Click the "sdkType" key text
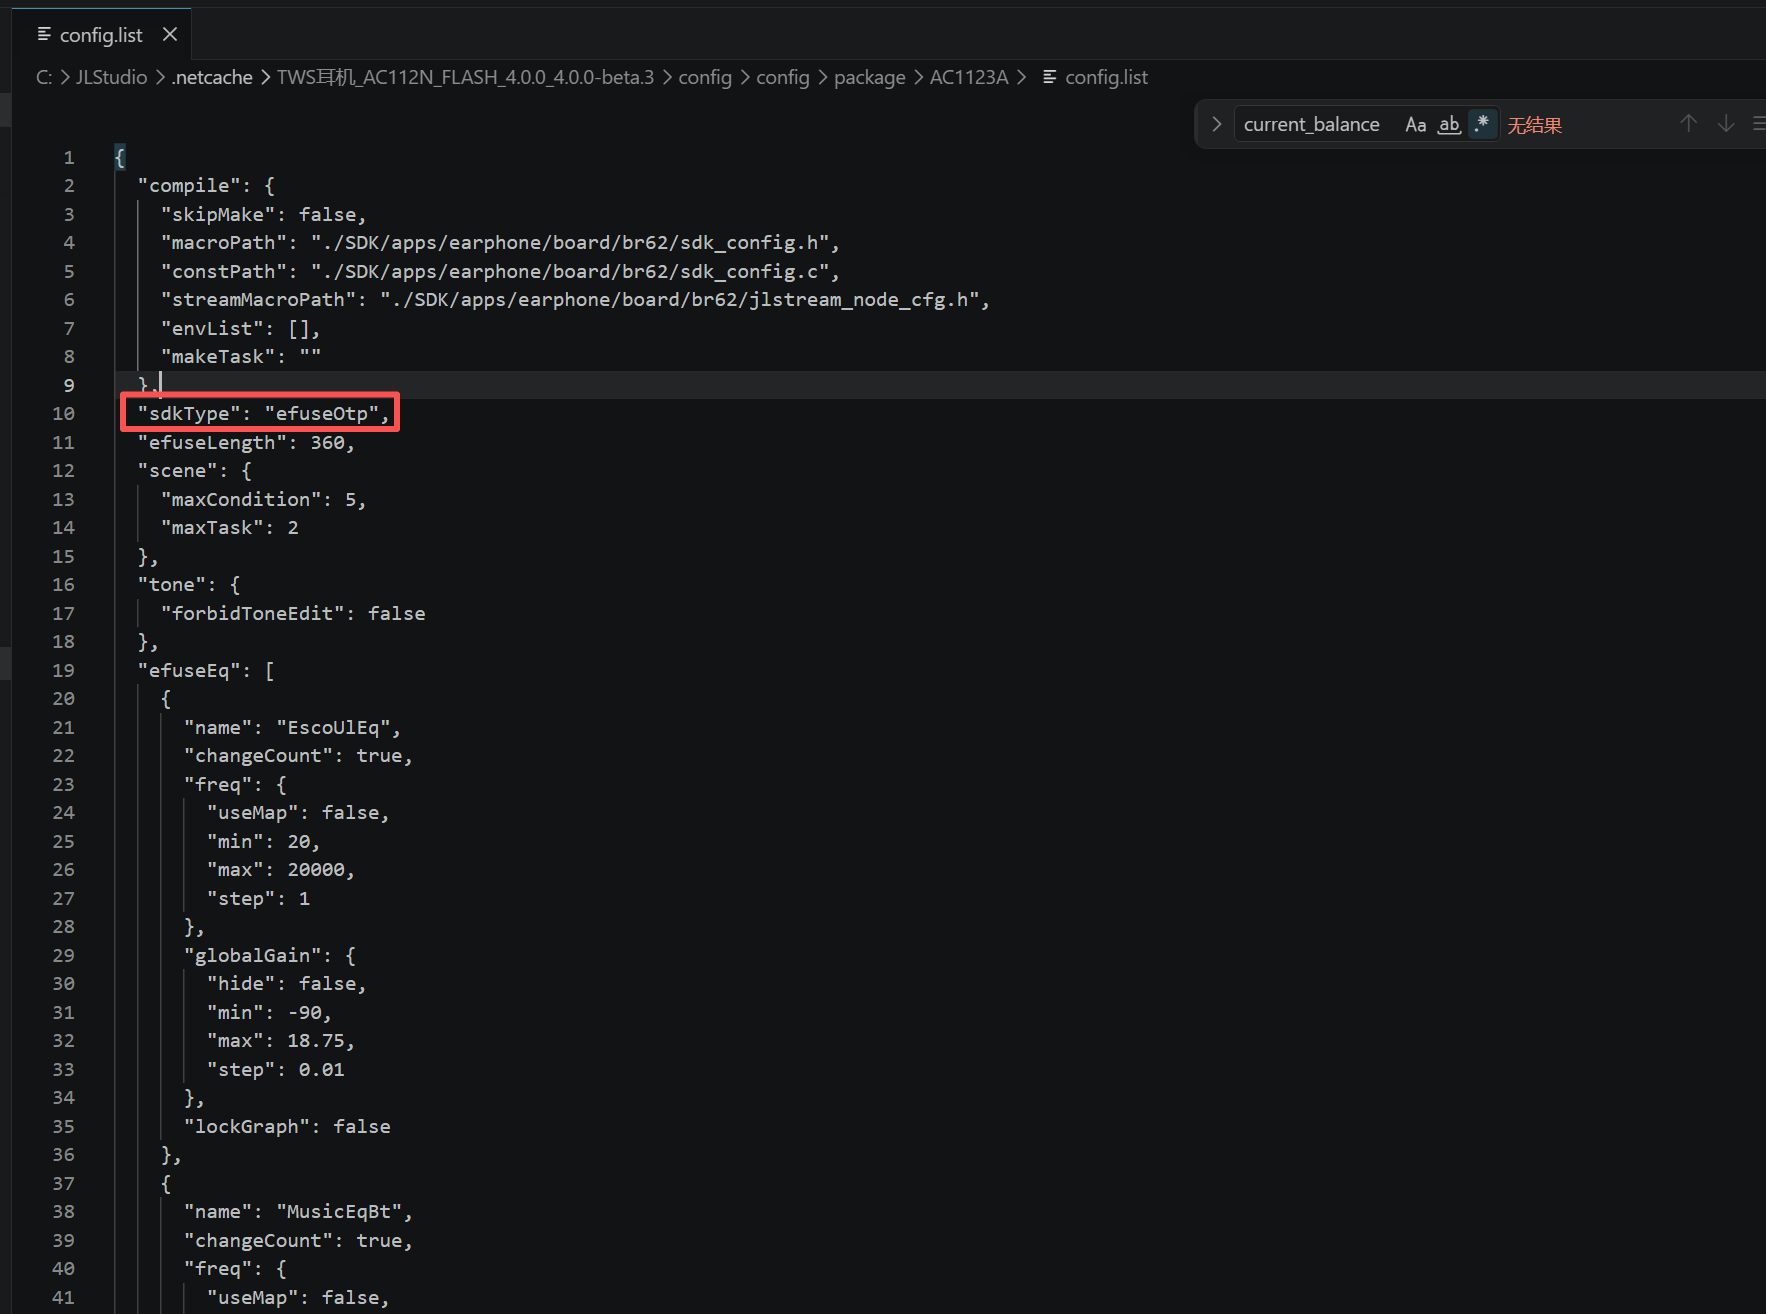The image size is (1766, 1314). (189, 414)
